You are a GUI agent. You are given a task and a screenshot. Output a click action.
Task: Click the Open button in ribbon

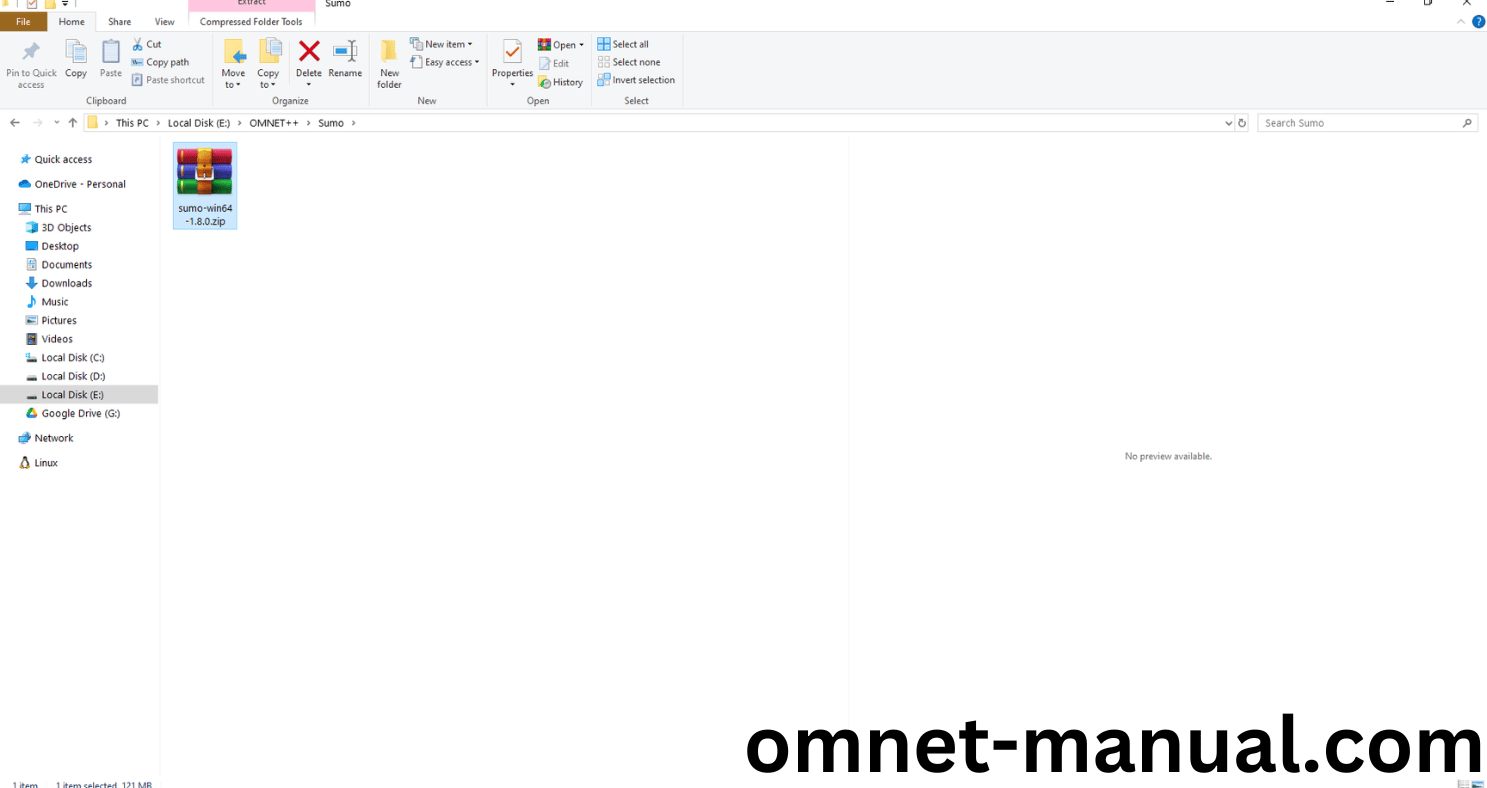560,45
